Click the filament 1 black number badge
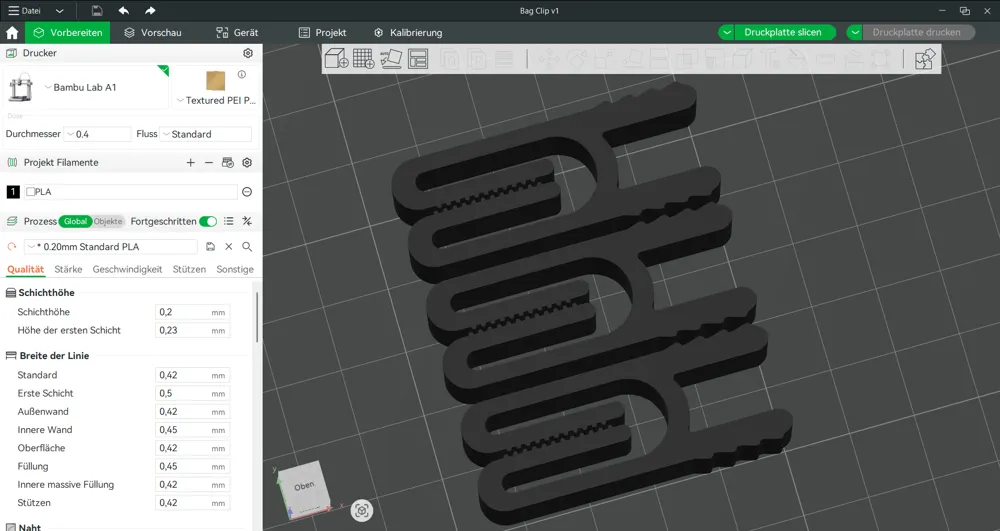Screen dimensions: 1000x531 click(x=13, y=192)
